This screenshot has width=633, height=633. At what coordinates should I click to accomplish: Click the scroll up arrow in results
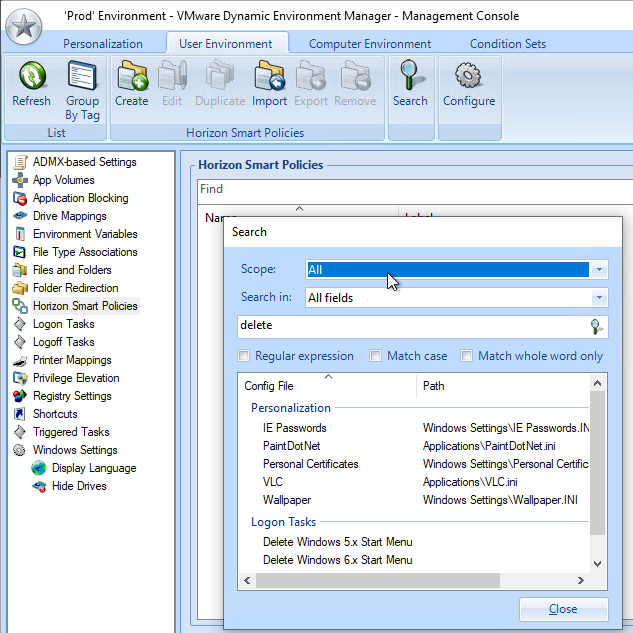coord(597,383)
